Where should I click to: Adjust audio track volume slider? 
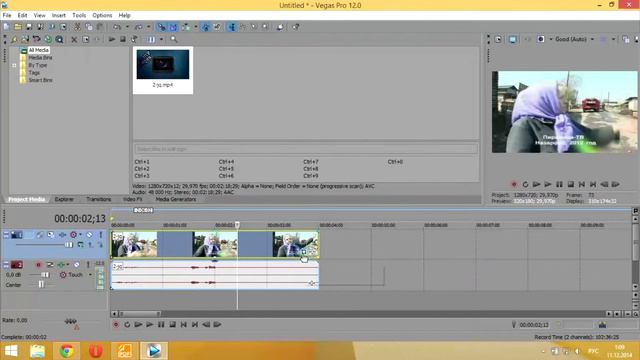pyautogui.click(x=45, y=275)
